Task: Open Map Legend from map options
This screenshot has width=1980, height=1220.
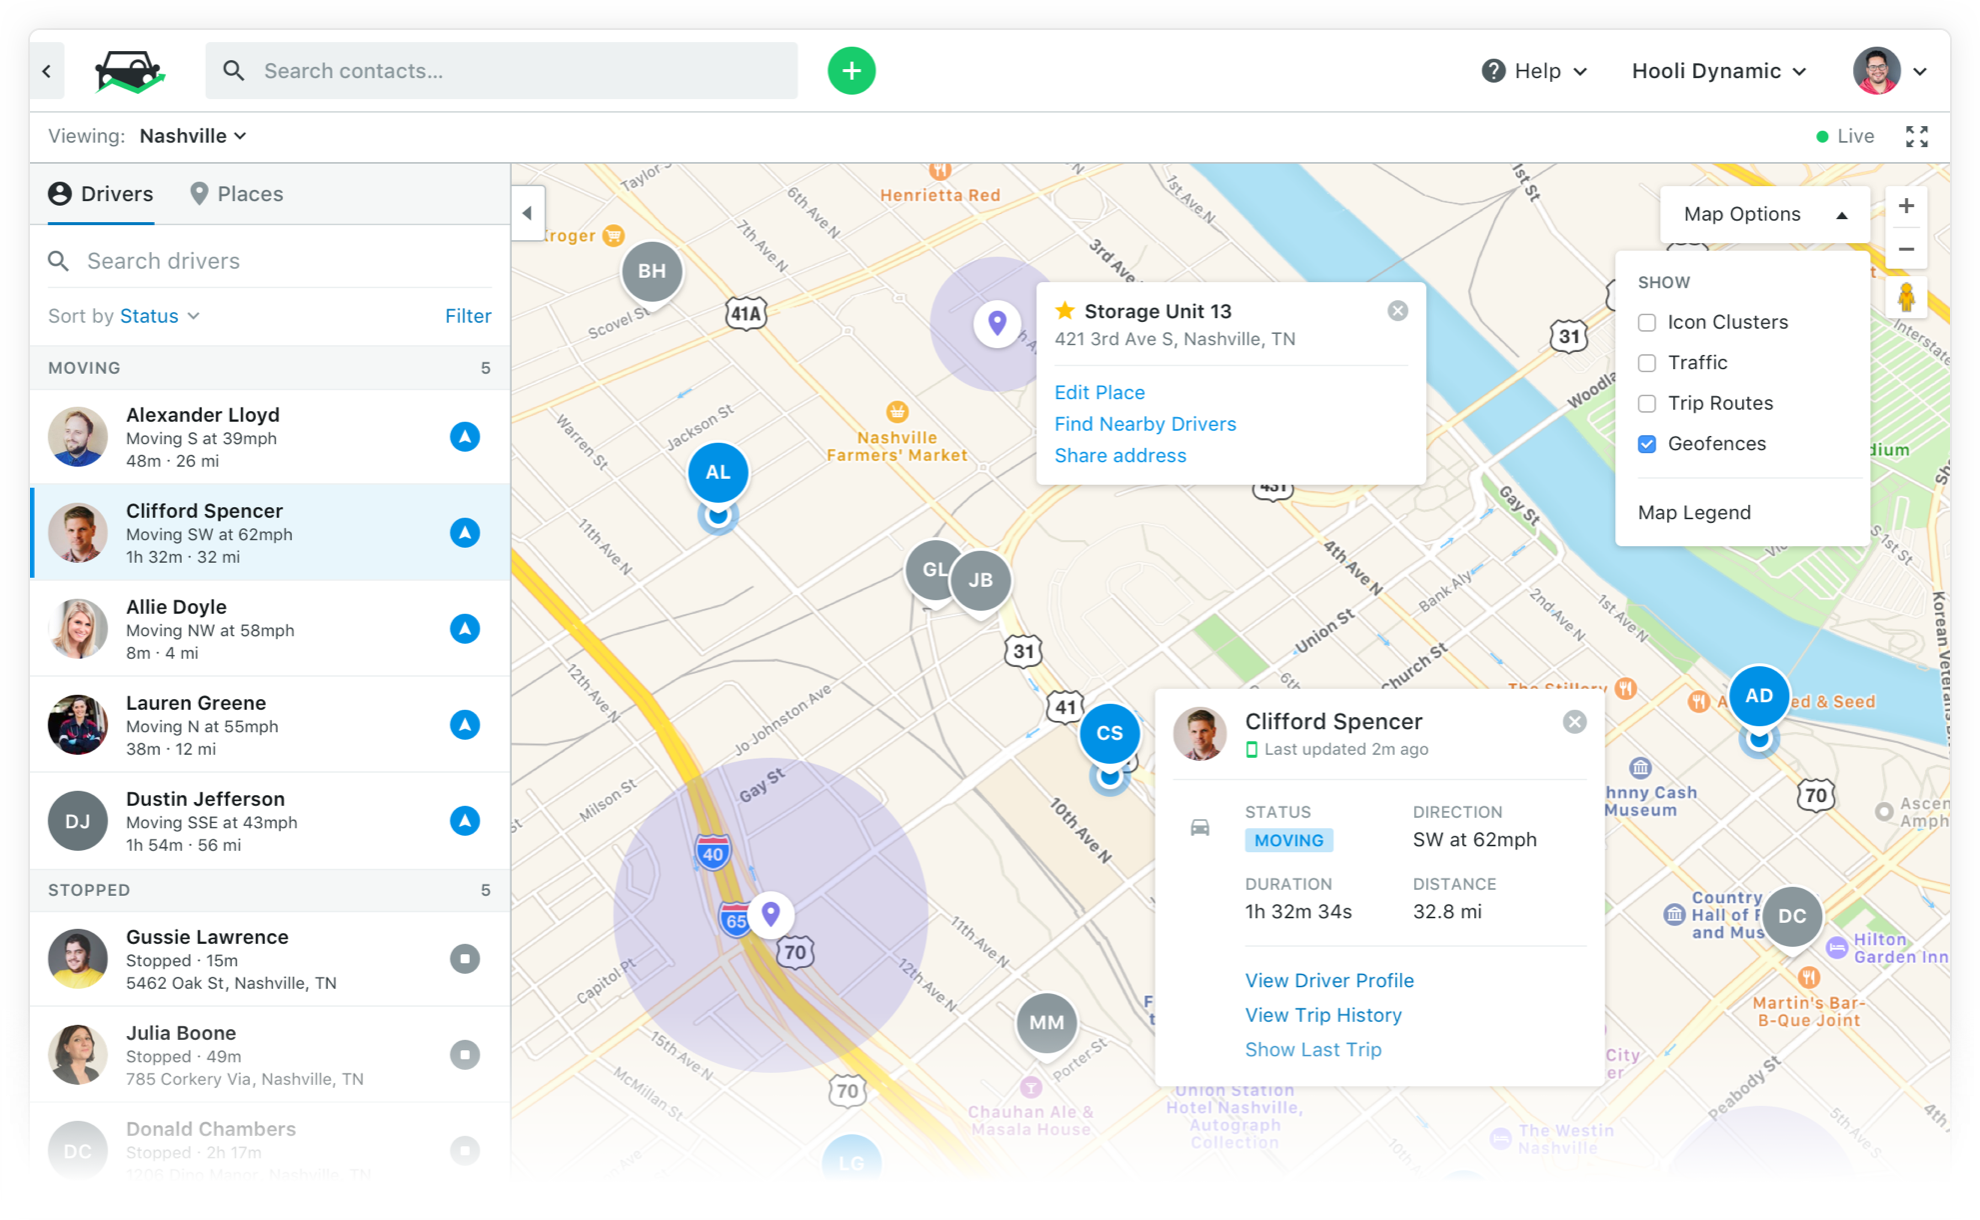Action: (x=1694, y=513)
